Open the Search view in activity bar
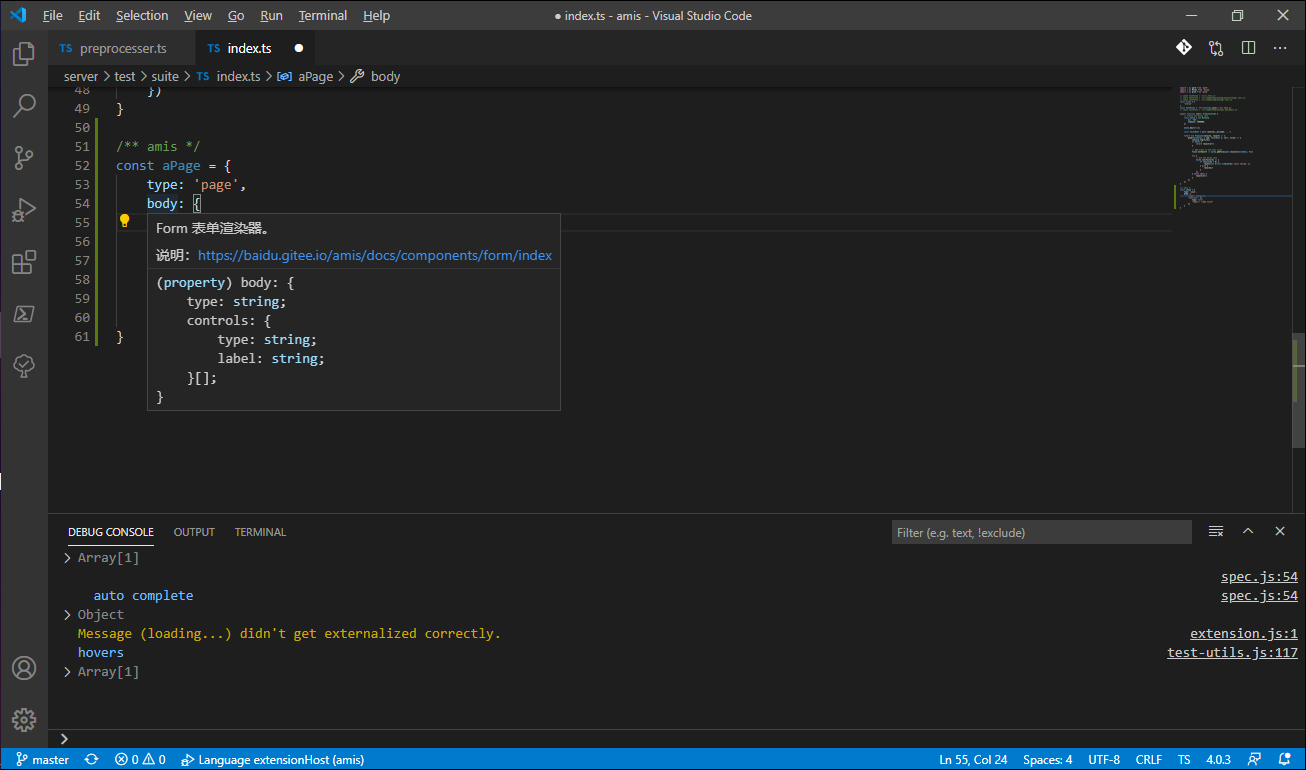Image resolution: width=1306 pixels, height=770 pixels. [x=24, y=105]
